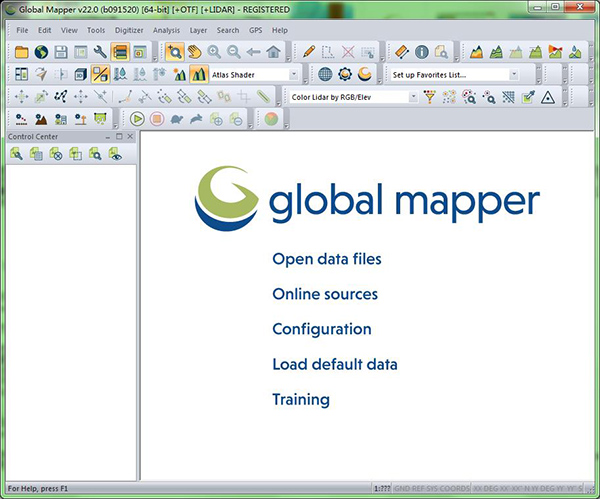This screenshot has height=499, width=600.
Task: Open the Atlas Shader dropdown
Action: click(x=293, y=75)
